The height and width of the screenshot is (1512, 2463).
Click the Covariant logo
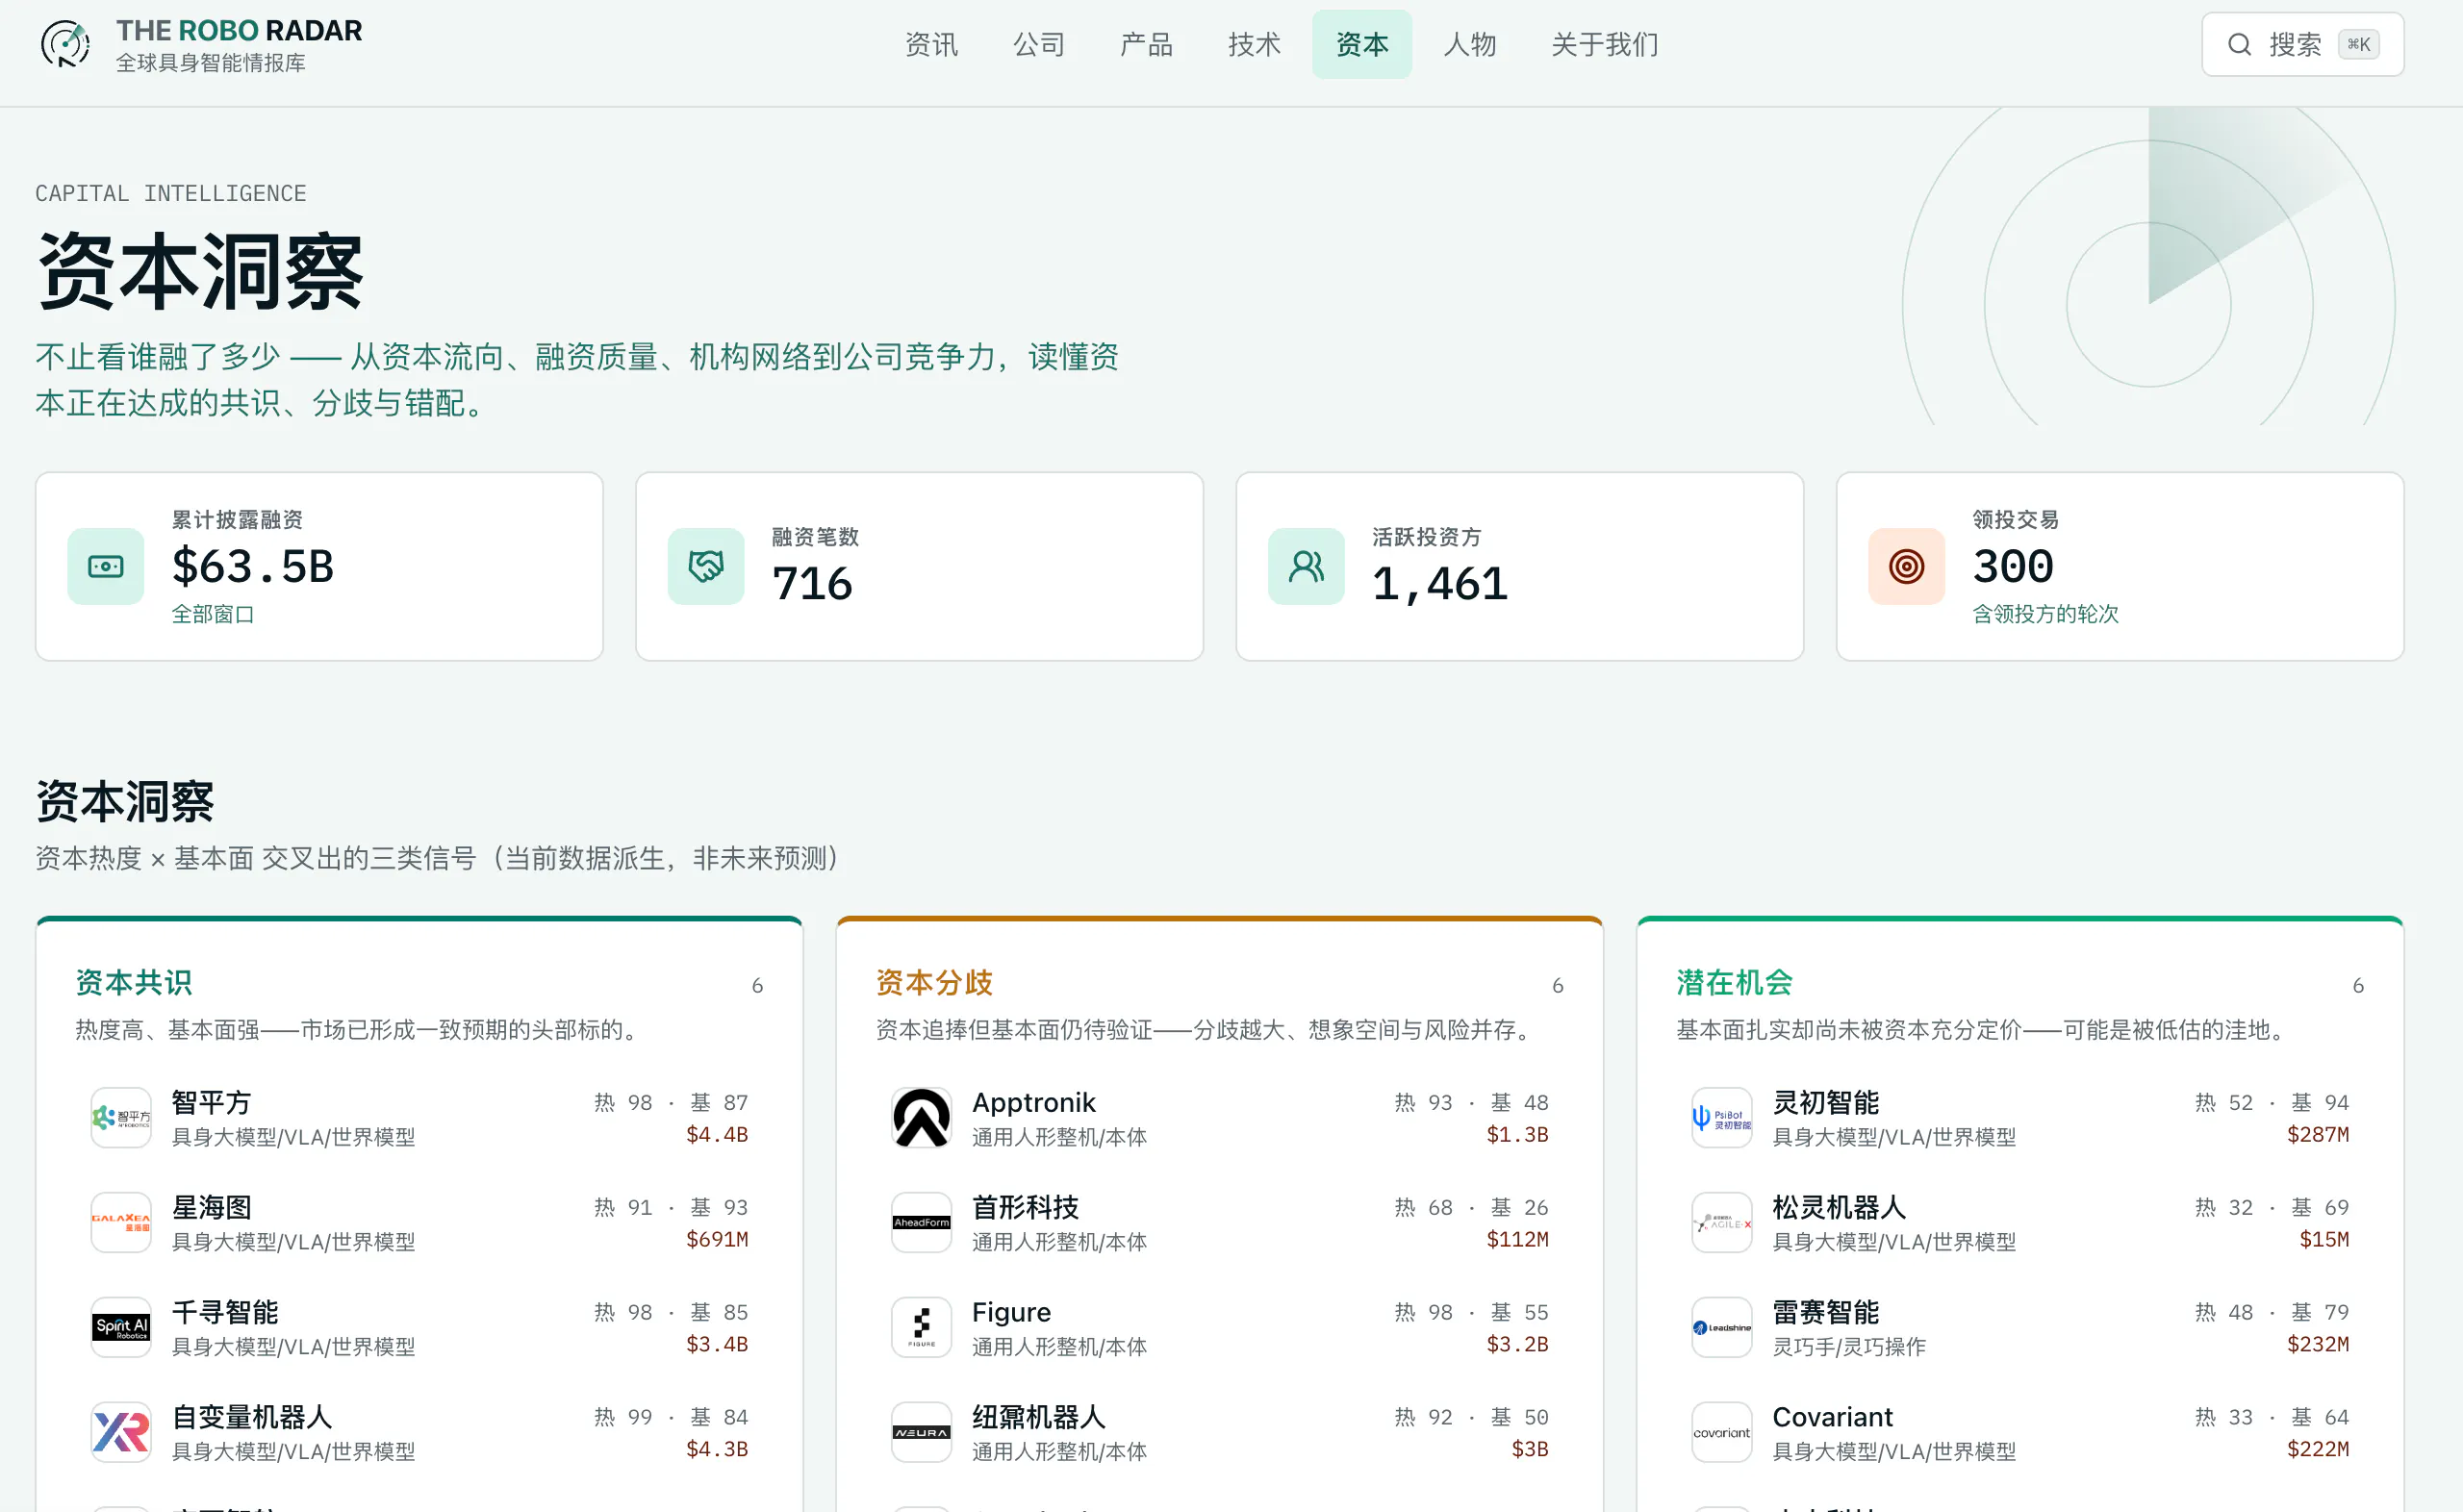coord(1721,1433)
